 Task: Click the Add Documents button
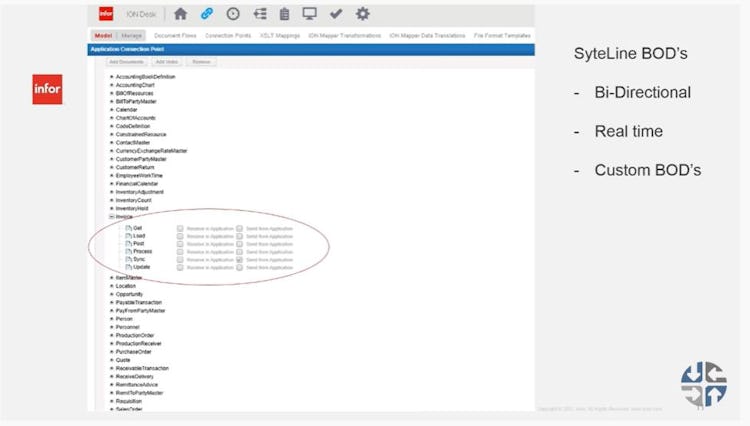[126, 62]
